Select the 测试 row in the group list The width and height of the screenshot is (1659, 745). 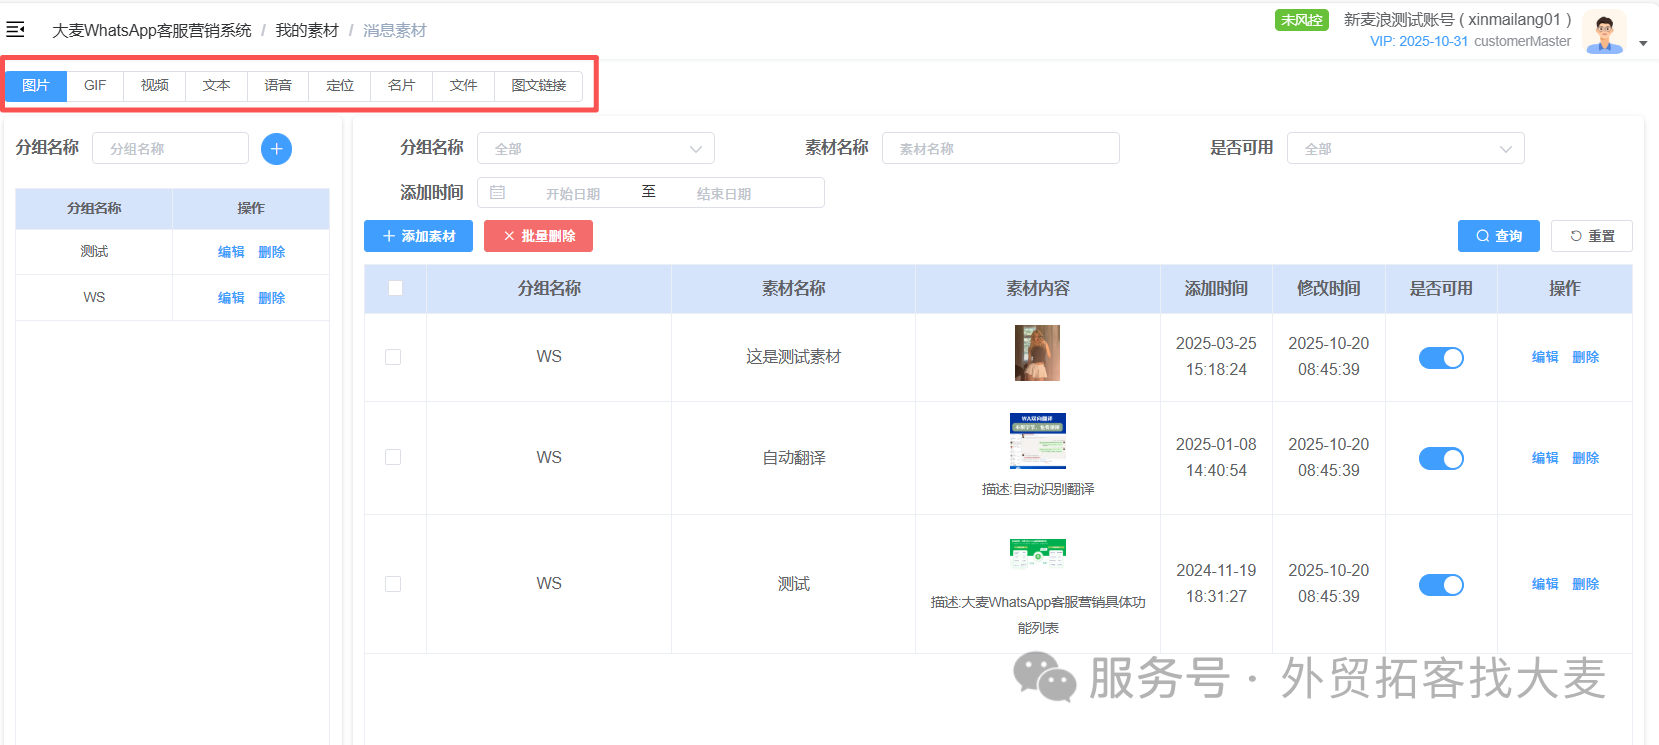(x=172, y=252)
